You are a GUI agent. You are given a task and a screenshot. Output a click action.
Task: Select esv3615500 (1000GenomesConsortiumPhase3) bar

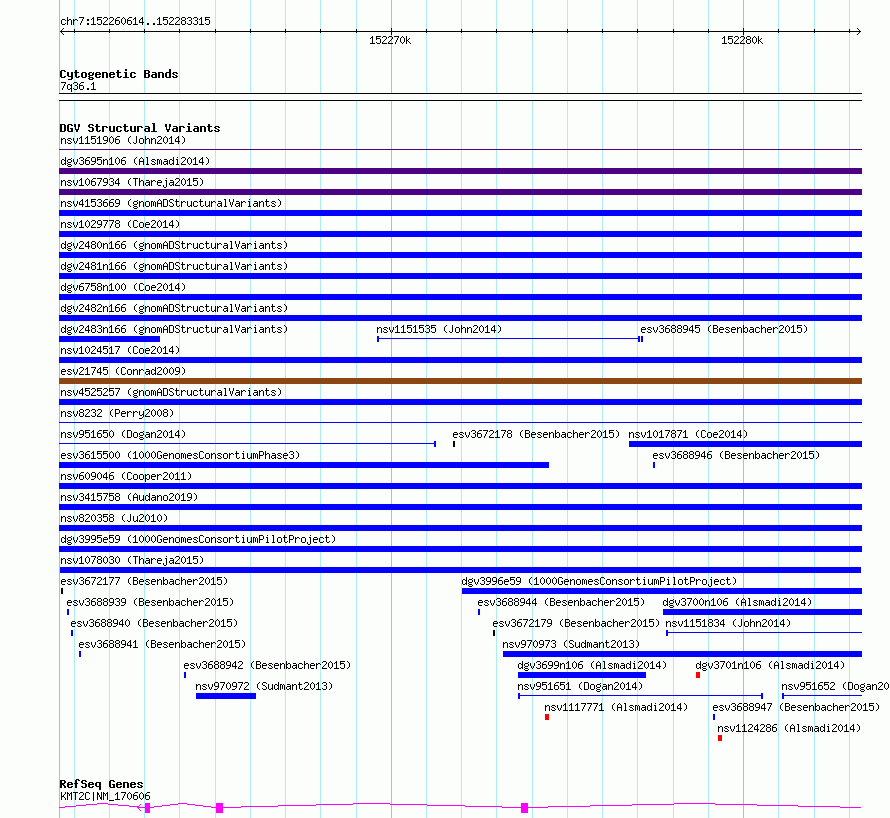(304, 465)
